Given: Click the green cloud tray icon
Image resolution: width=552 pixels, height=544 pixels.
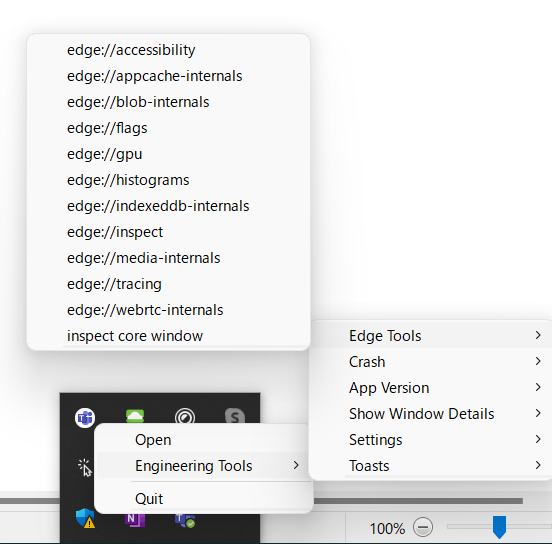Looking at the screenshot, I should point(135,416).
